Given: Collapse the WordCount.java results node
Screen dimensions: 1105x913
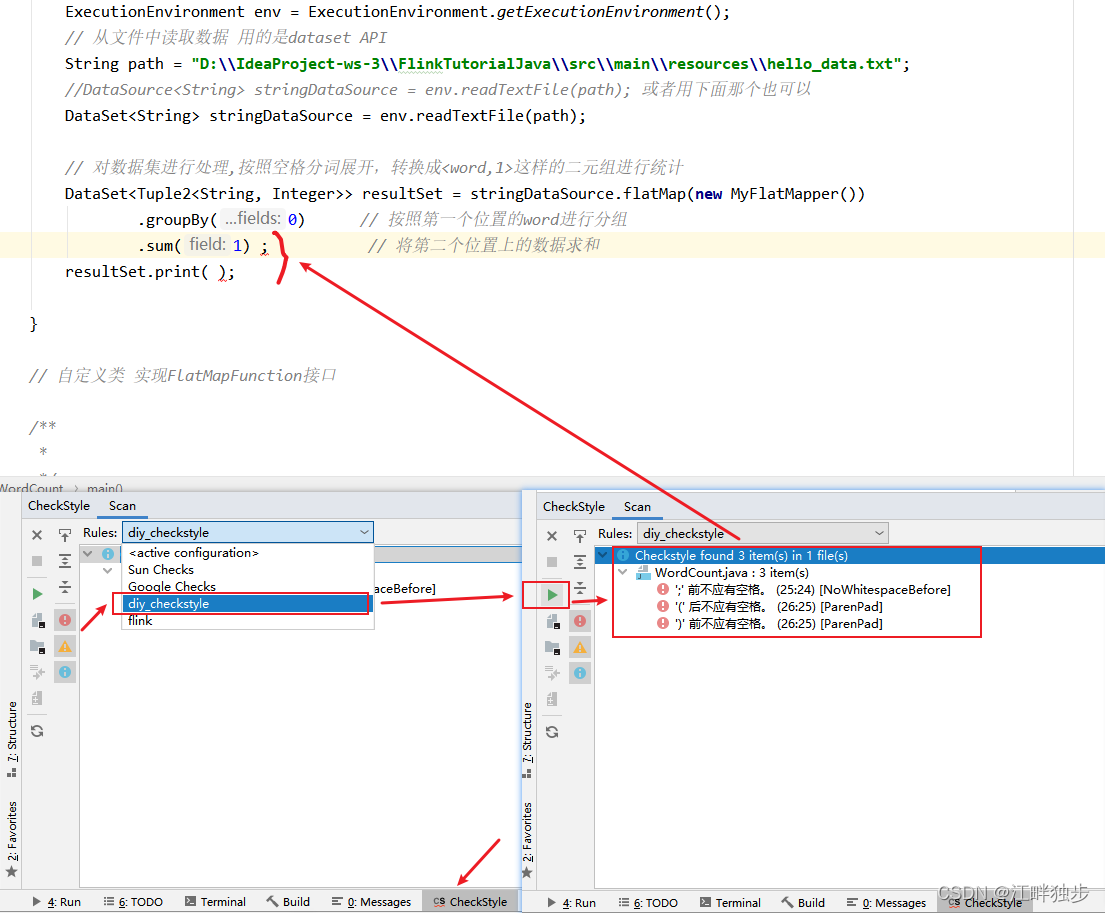Looking at the screenshot, I should (x=623, y=572).
